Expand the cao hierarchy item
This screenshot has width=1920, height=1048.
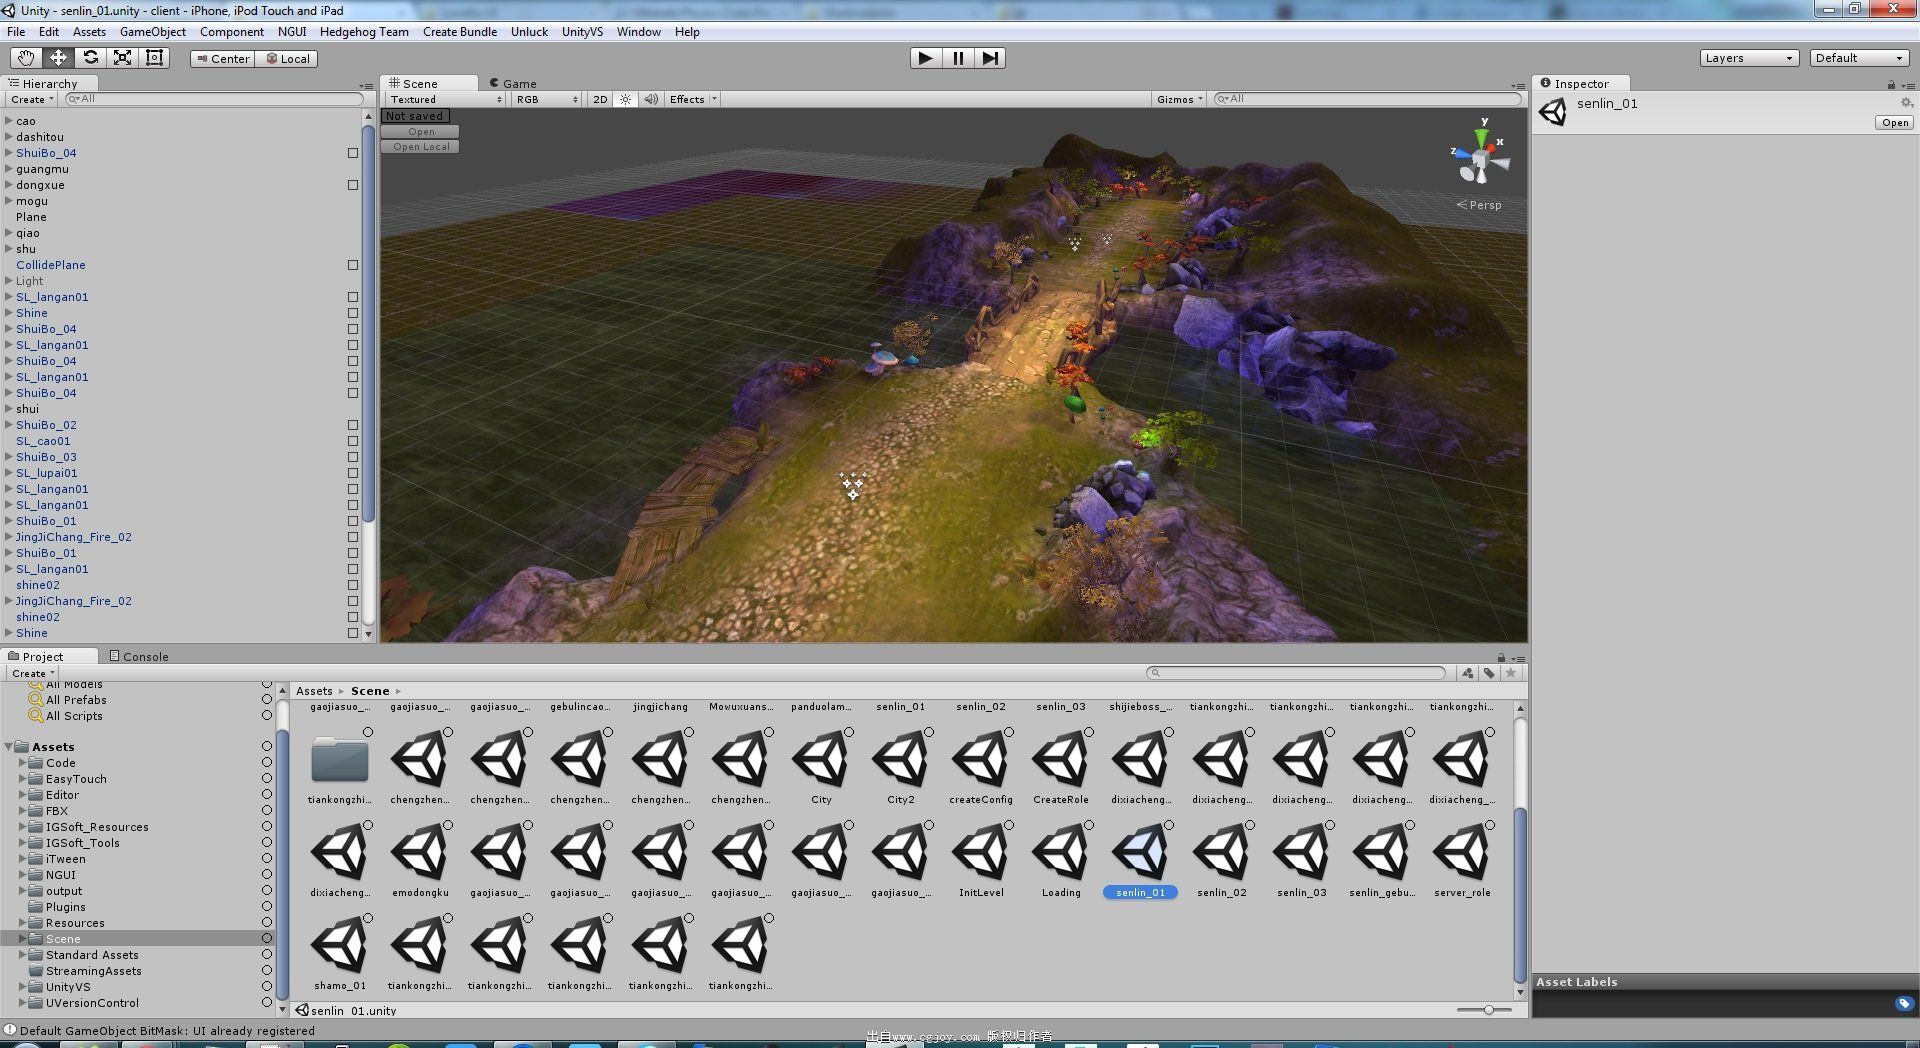[9, 121]
